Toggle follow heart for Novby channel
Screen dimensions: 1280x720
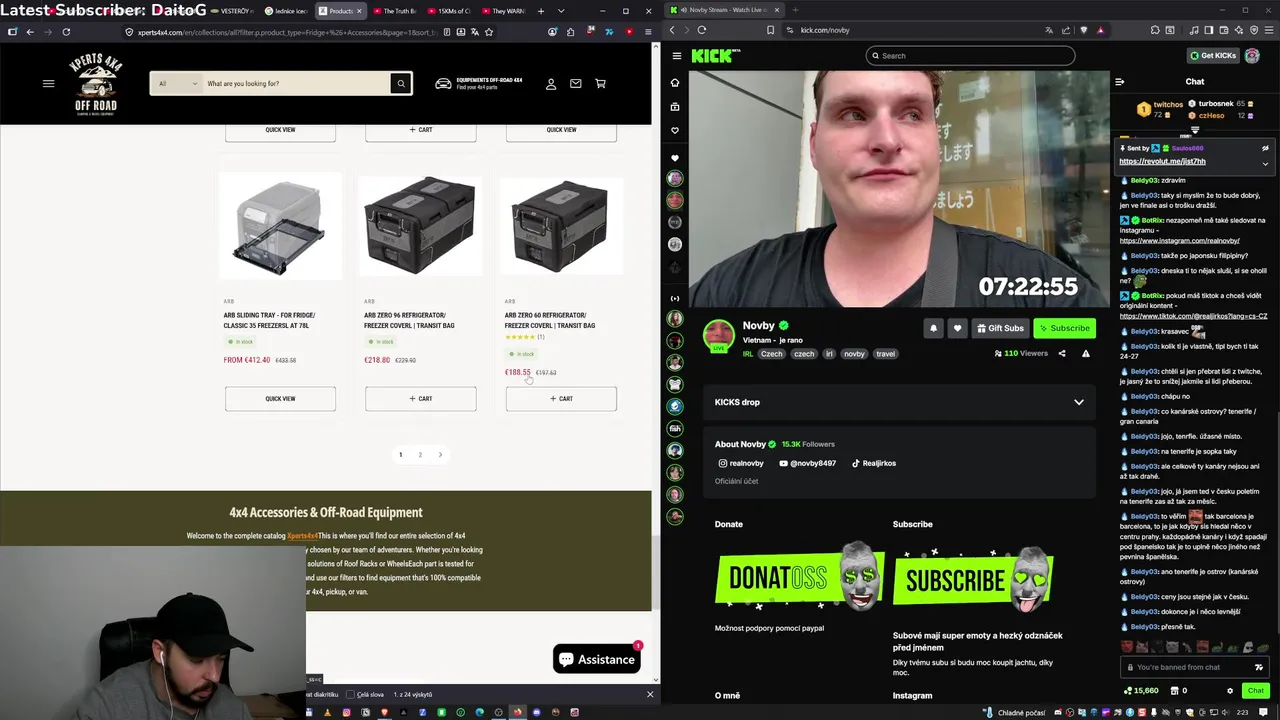click(x=957, y=328)
